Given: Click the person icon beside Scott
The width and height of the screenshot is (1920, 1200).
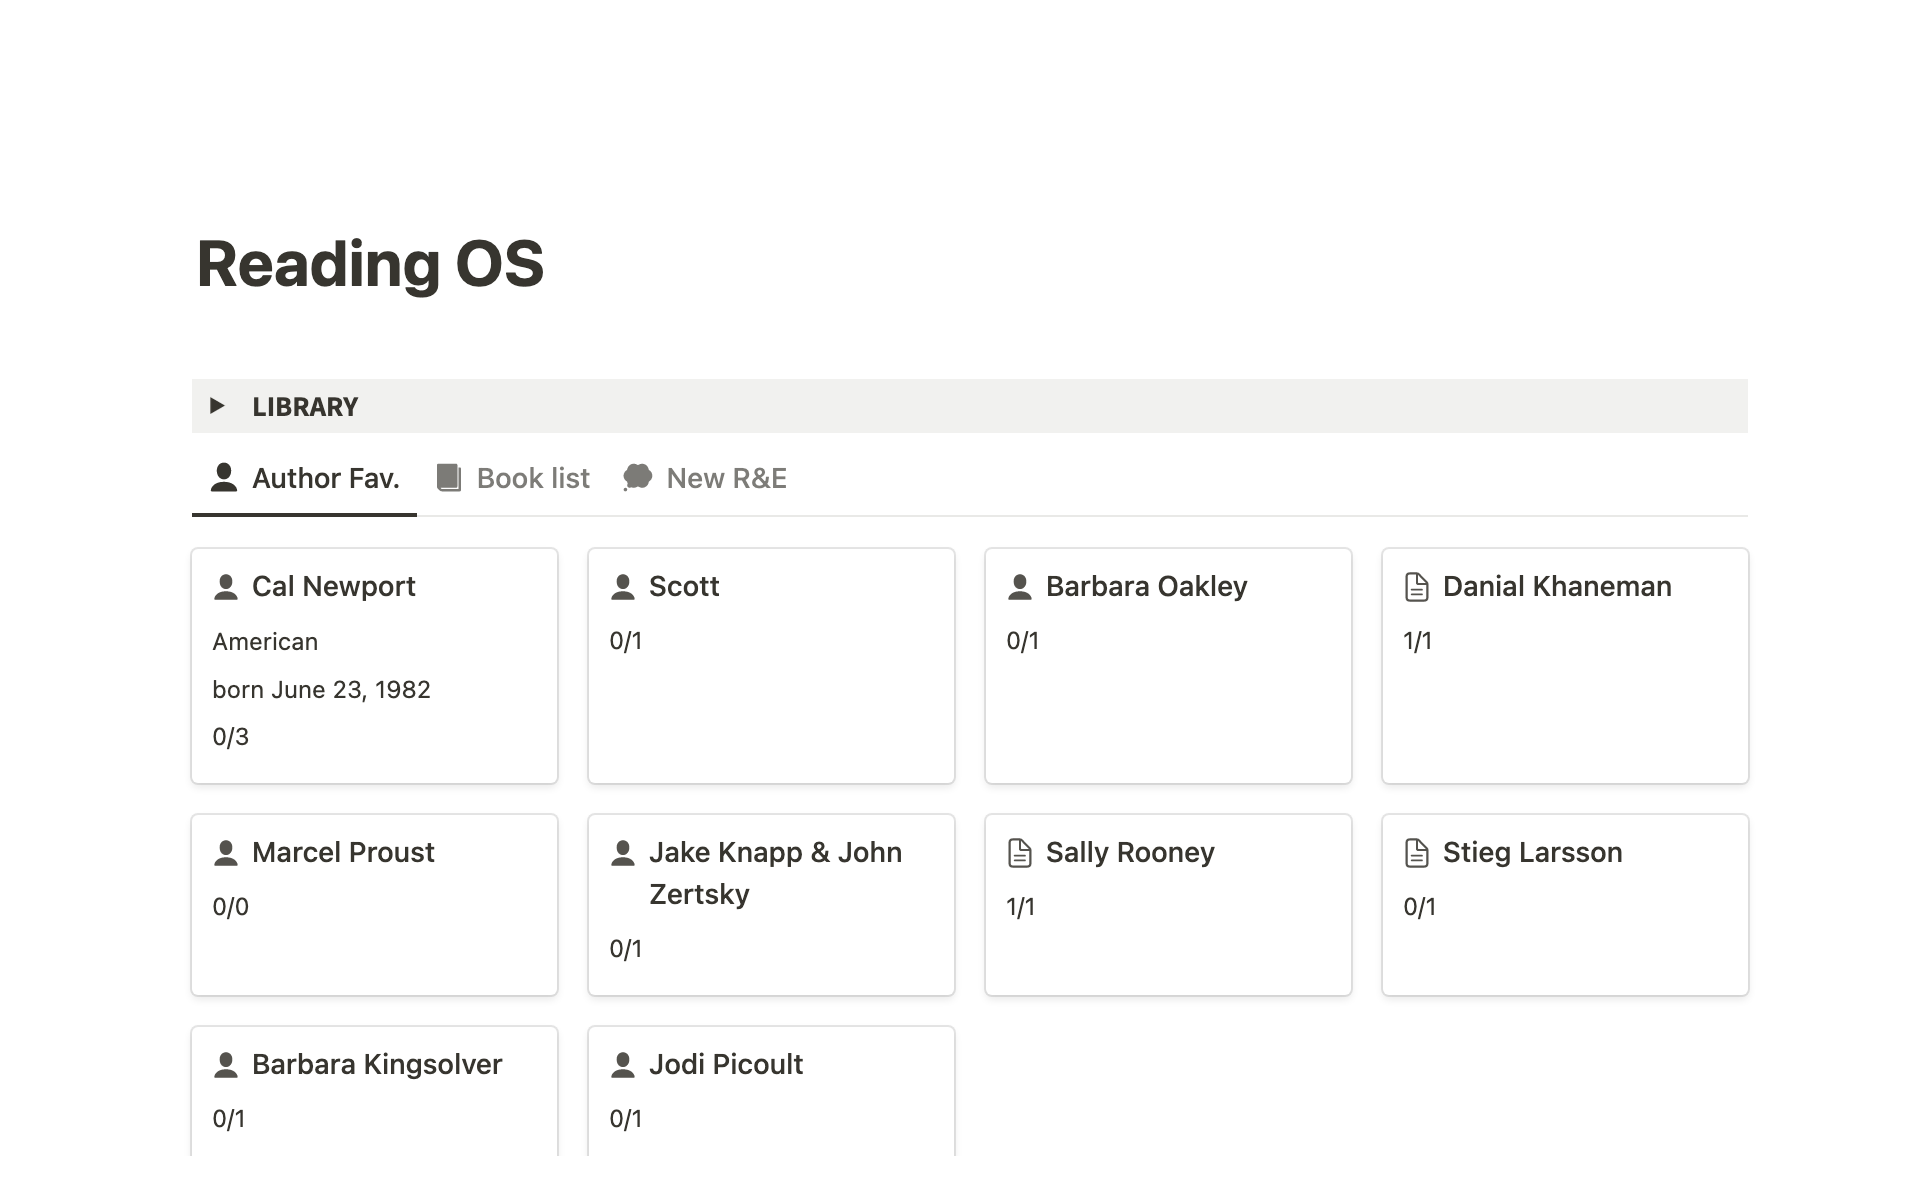Looking at the screenshot, I should (x=623, y=587).
